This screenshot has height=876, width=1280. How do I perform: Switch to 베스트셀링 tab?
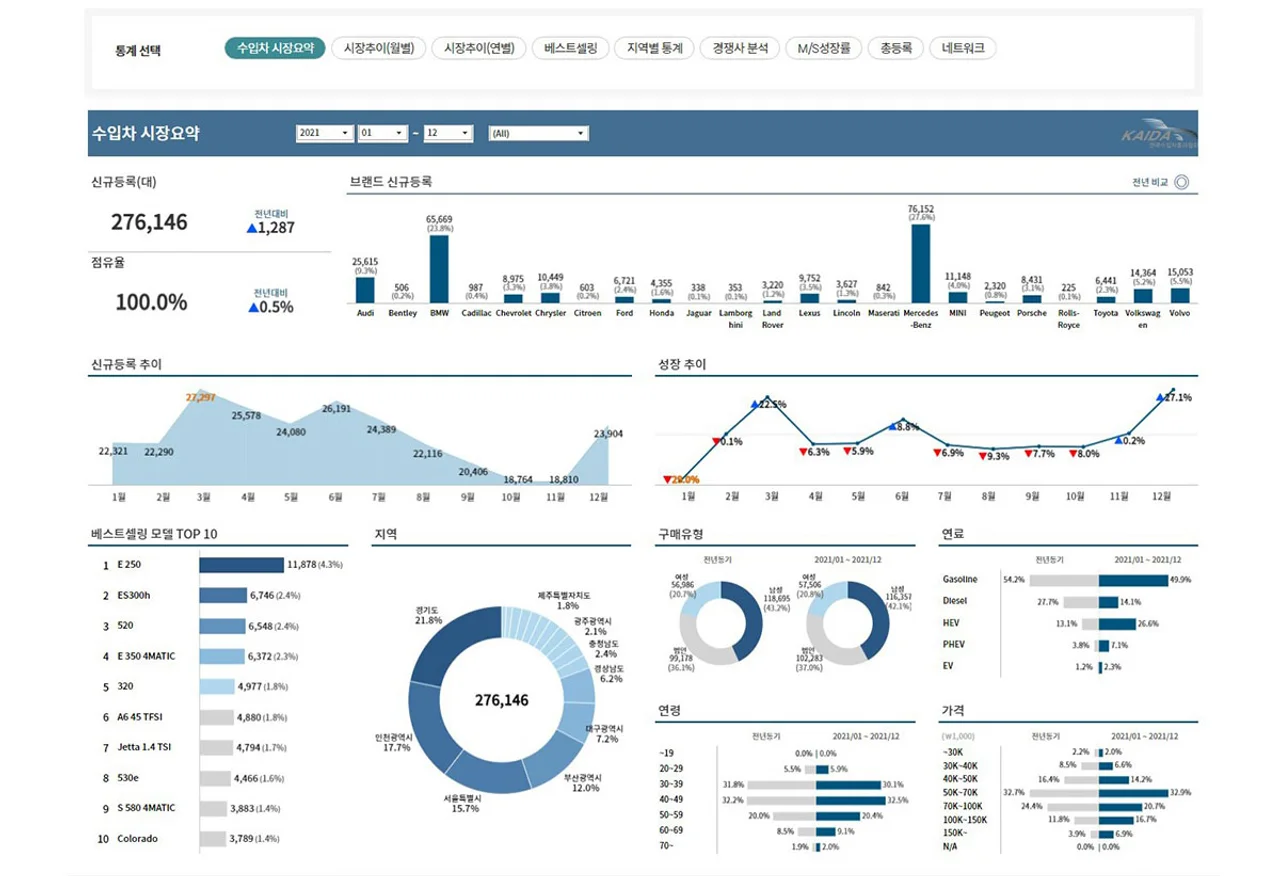pos(571,48)
